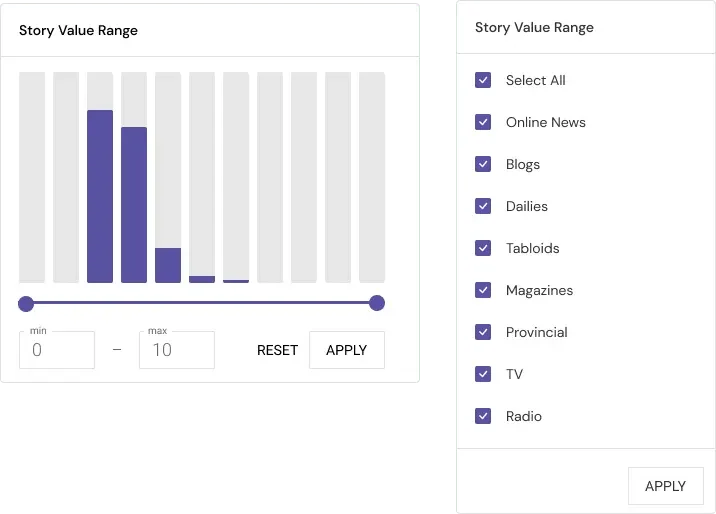Click APPLY next to the RESET button

click(346, 350)
